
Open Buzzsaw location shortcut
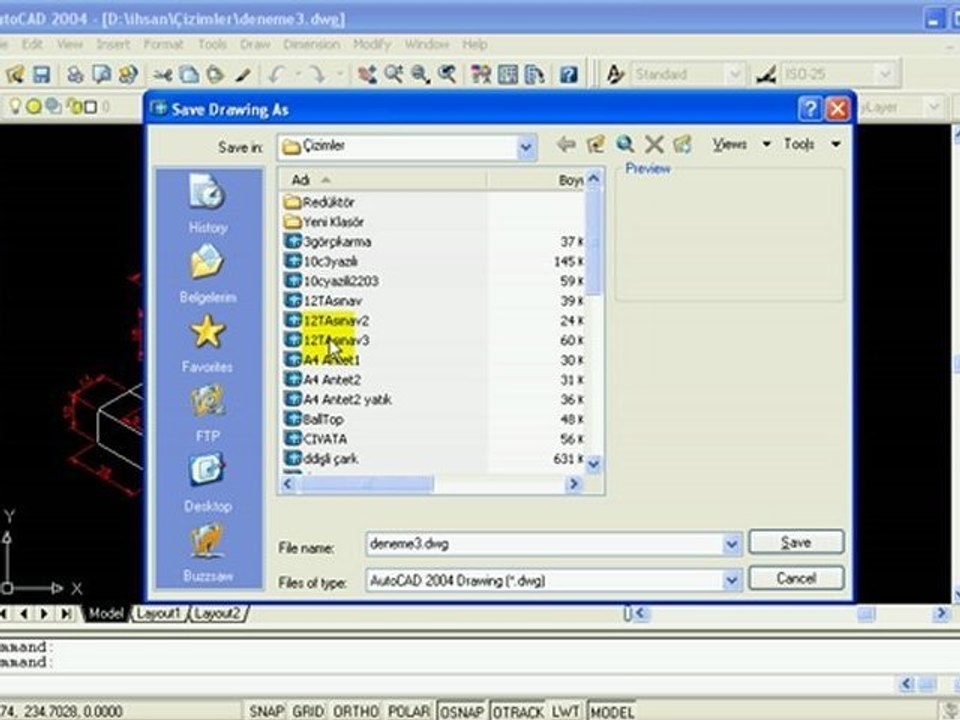pyautogui.click(x=208, y=552)
